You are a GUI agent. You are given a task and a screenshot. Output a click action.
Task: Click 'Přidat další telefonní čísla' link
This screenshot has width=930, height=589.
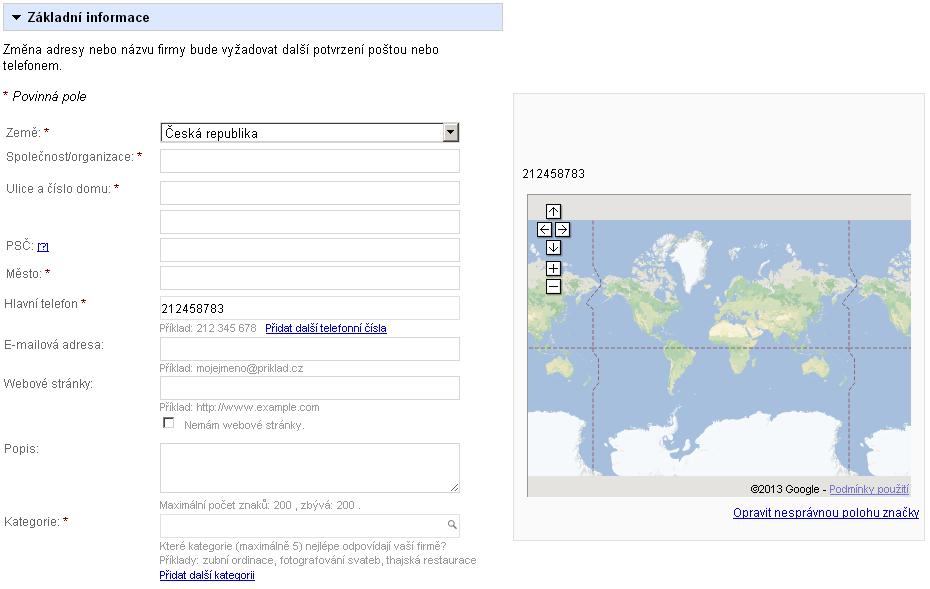(326, 328)
